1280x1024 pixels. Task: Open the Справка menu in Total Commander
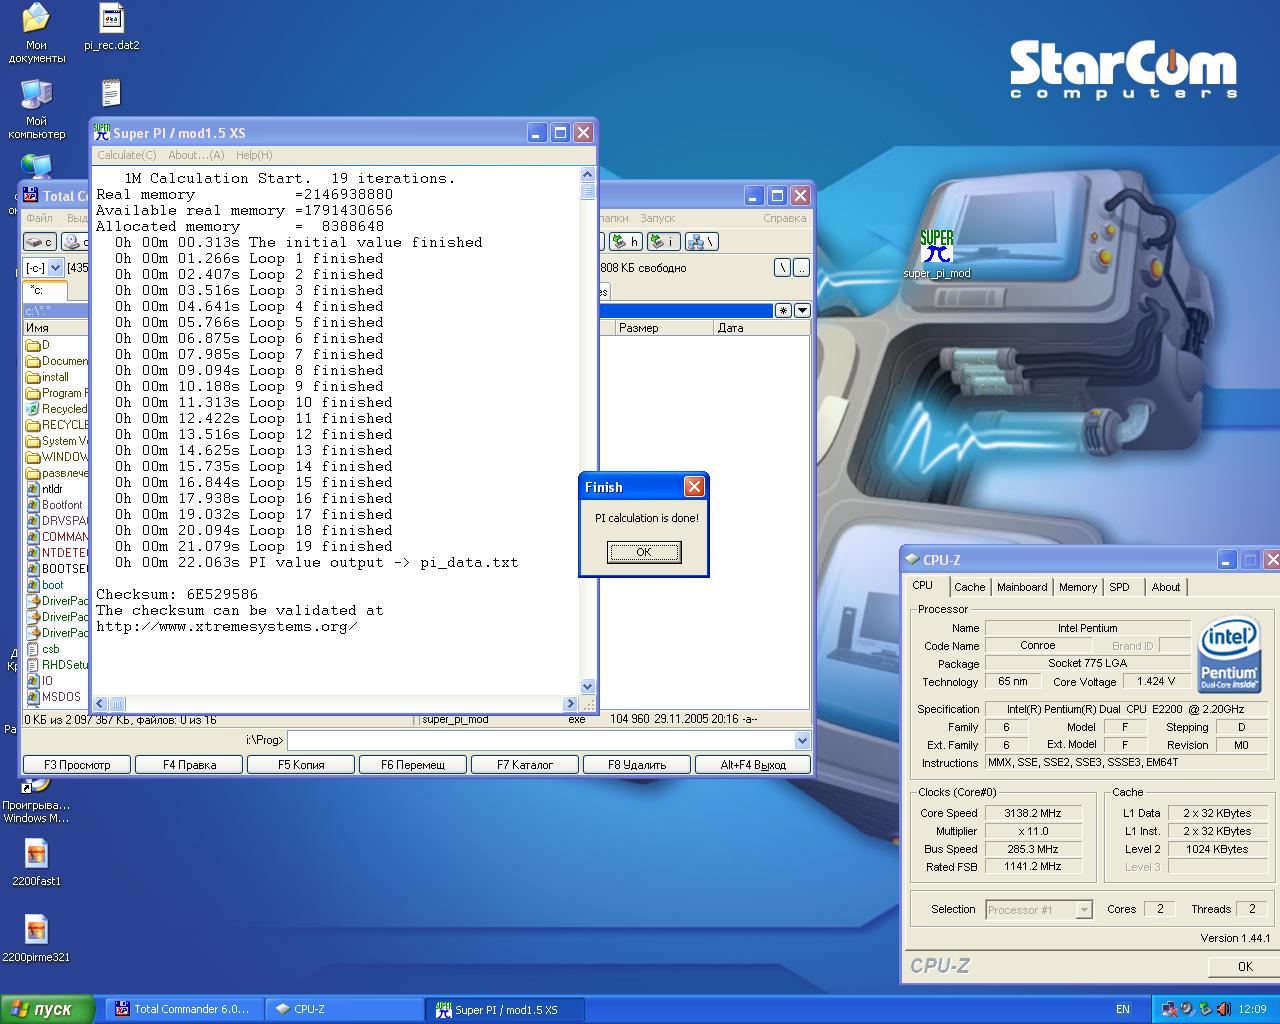coord(784,218)
